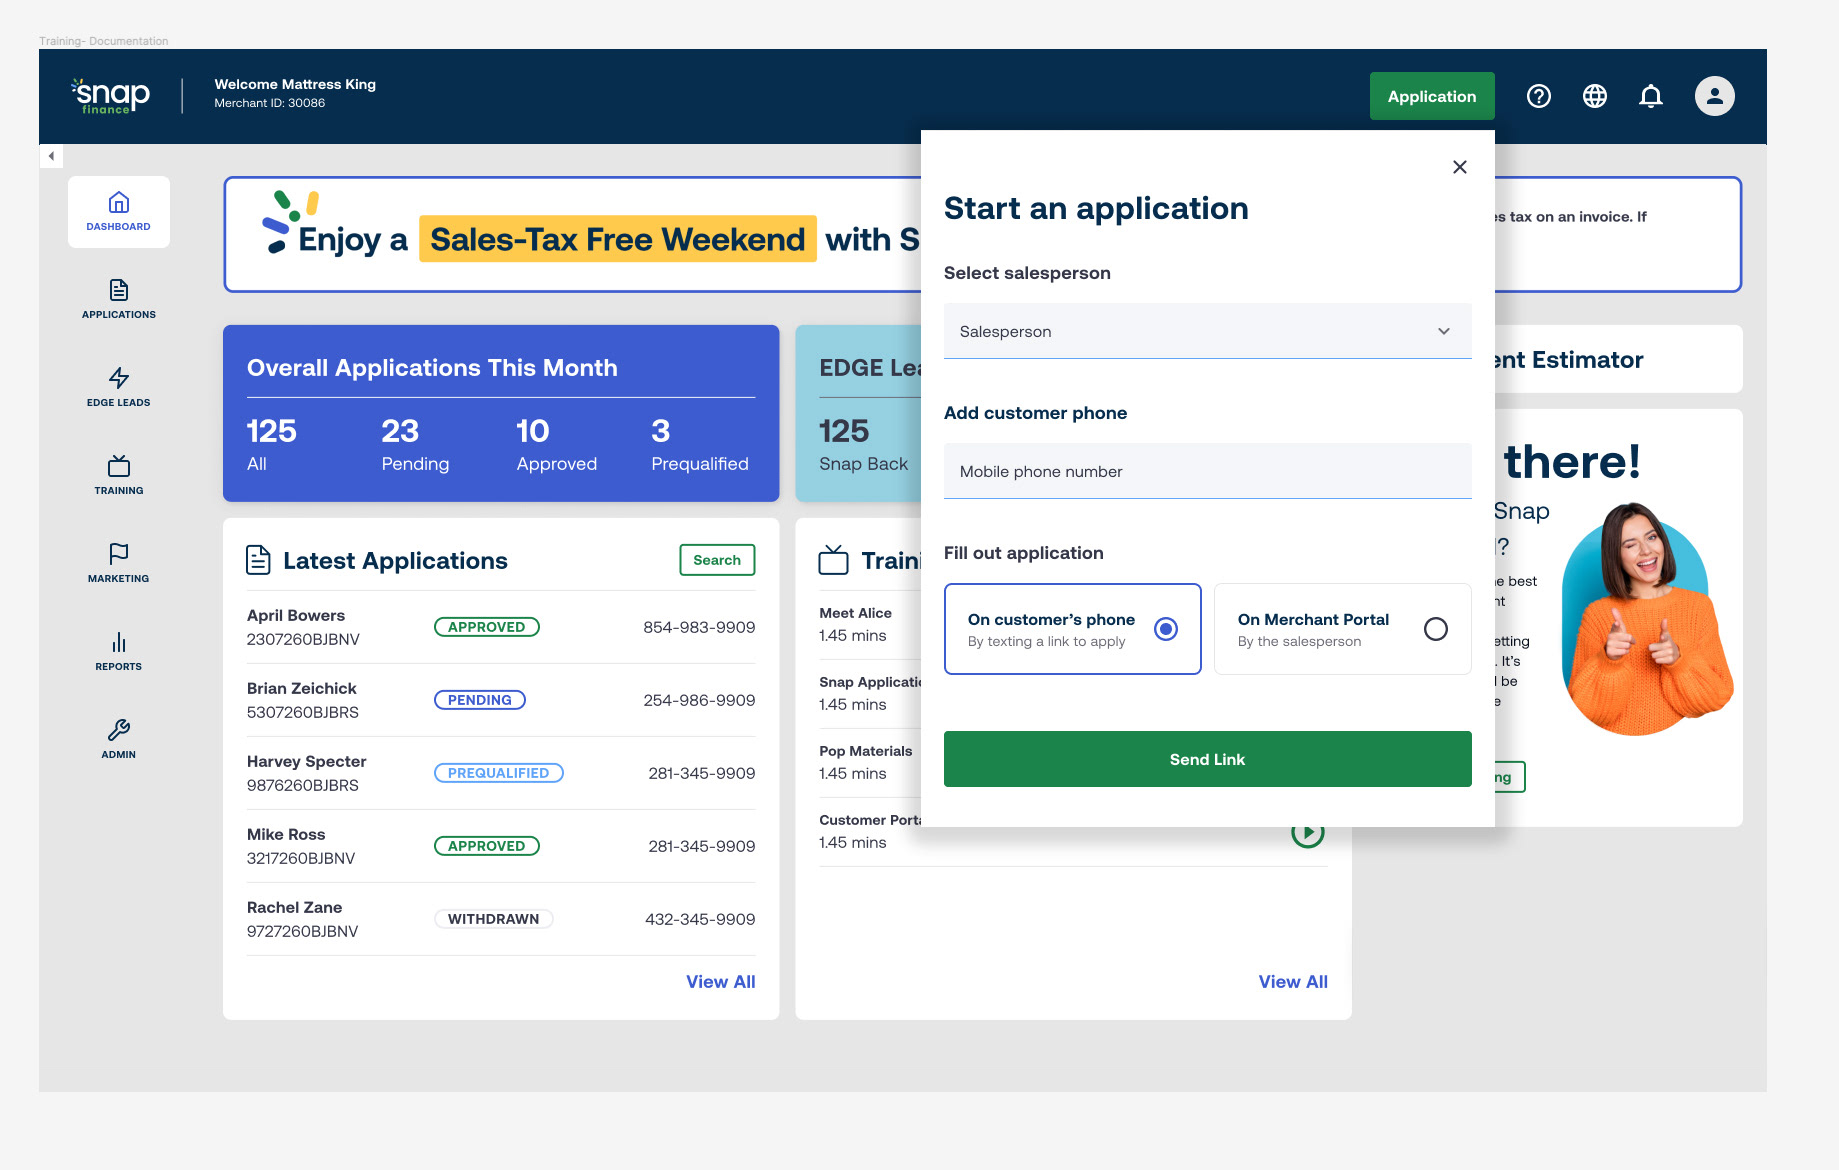Click phone number 432-345-9909

(x=700, y=919)
